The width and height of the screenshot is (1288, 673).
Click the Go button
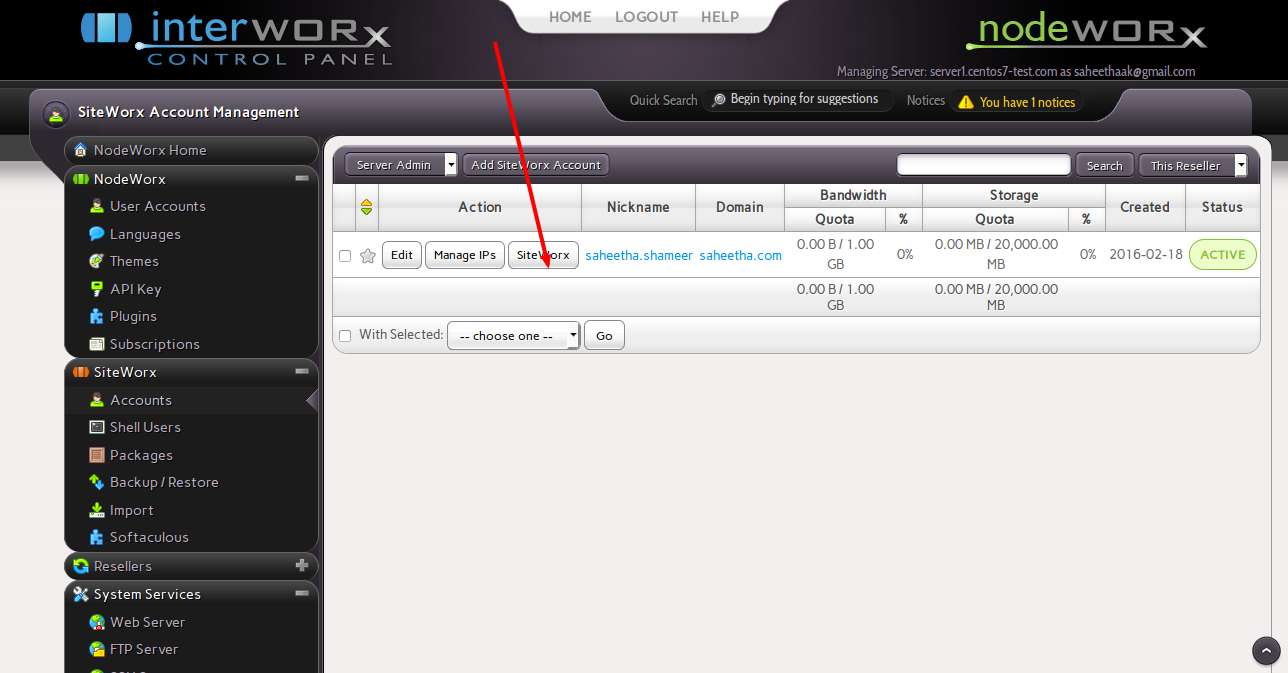click(x=604, y=336)
